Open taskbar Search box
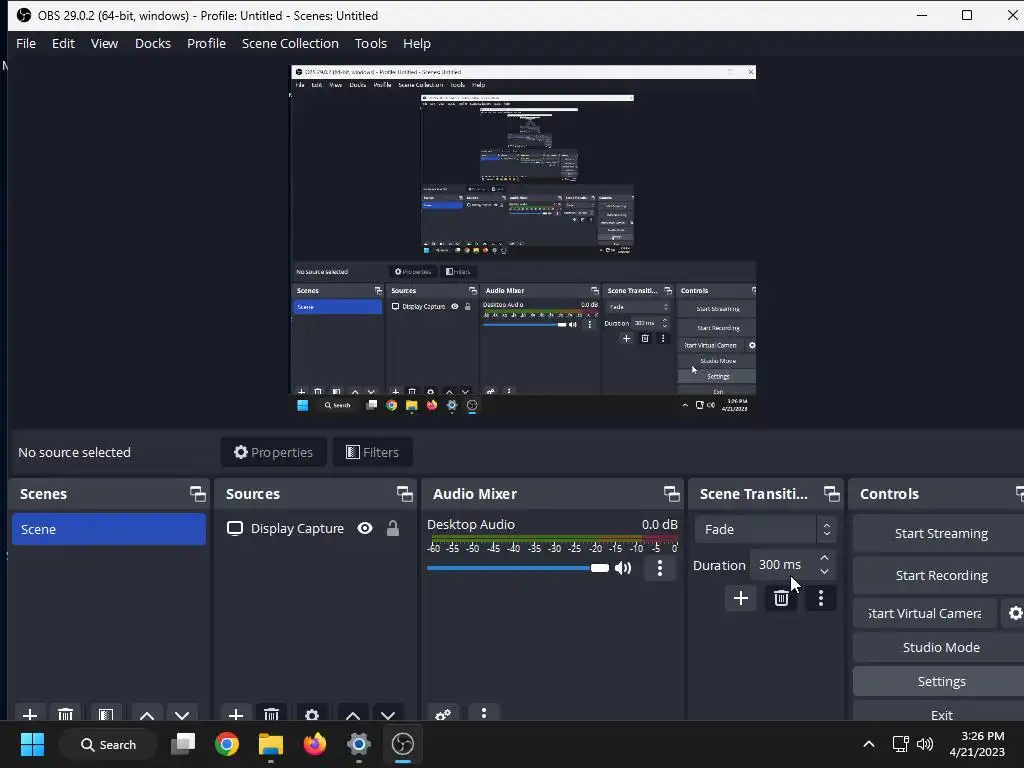The width and height of the screenshot is (1024, 768). (x=108, y=744)
